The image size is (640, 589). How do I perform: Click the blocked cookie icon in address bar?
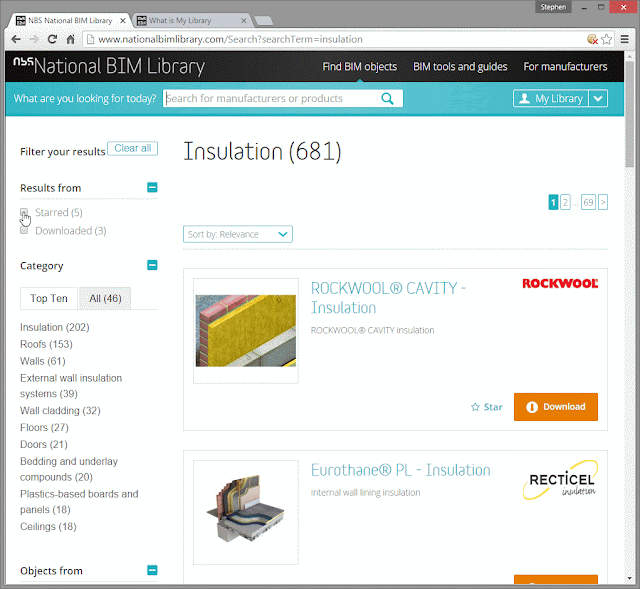pos(592,39)
